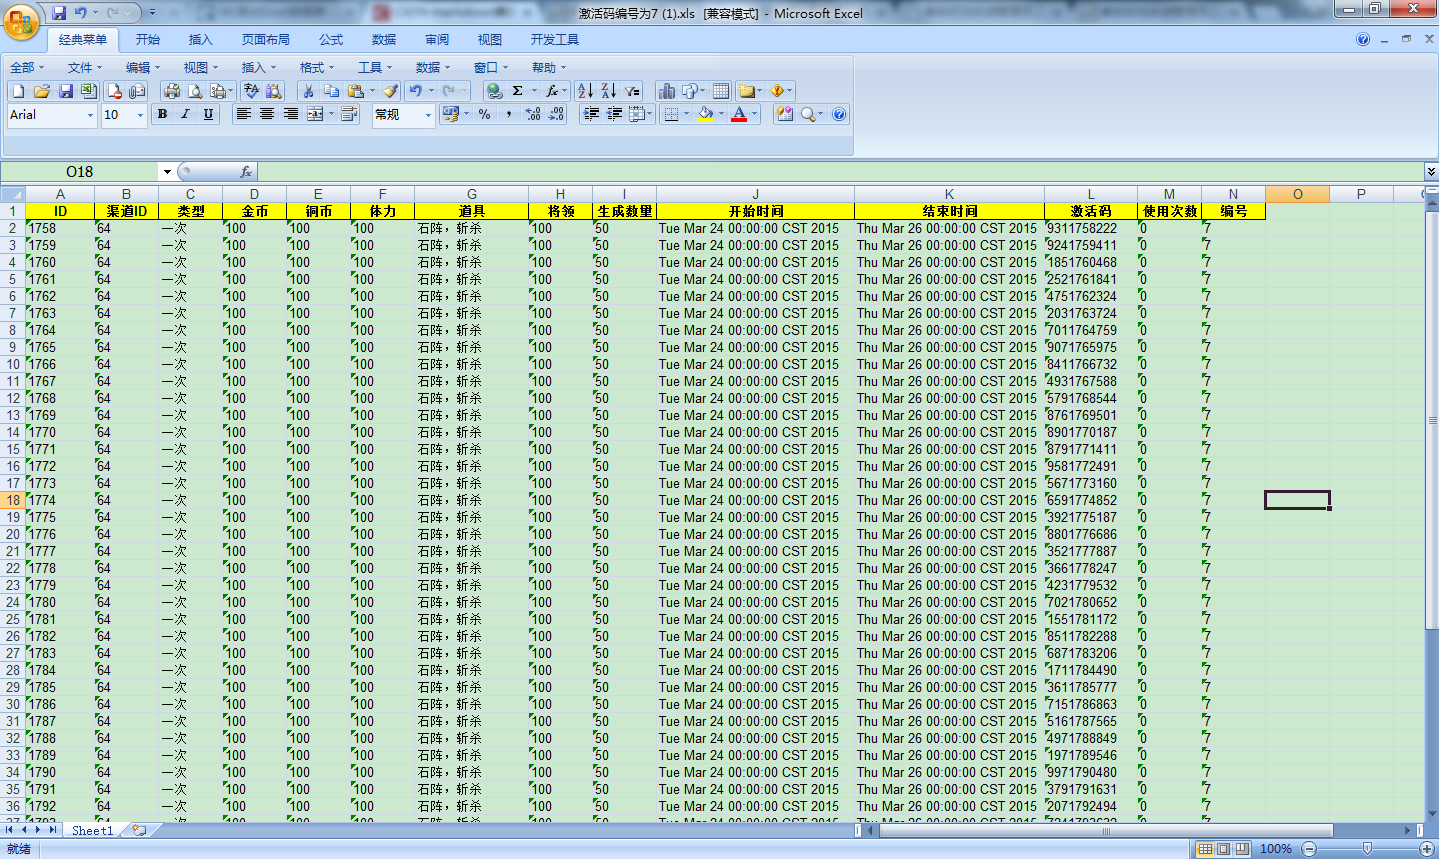Screen dimensions: 1439x859
Task: Open the borders dropdown arrow
Action: click(686, 115)
